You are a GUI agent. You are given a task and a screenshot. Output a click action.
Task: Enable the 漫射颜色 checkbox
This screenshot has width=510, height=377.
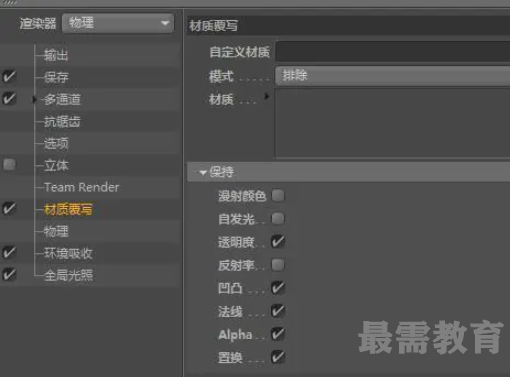pyautogui.click(x=278, y=196)
